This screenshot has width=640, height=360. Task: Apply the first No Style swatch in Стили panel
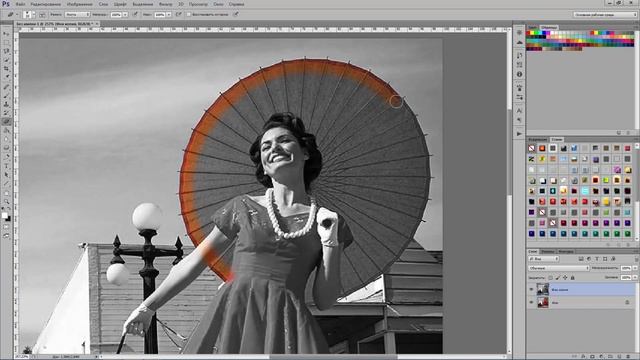[x=531, y=148]
